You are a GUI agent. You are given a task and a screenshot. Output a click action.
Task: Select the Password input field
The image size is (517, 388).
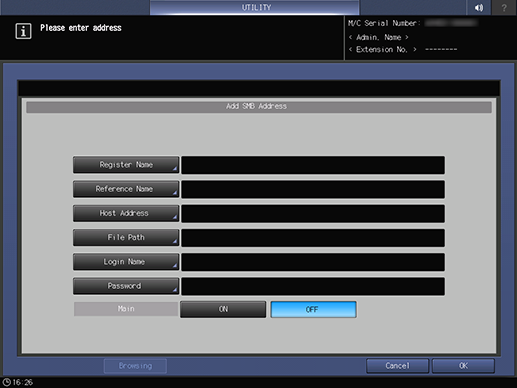(x=313, y=286)
